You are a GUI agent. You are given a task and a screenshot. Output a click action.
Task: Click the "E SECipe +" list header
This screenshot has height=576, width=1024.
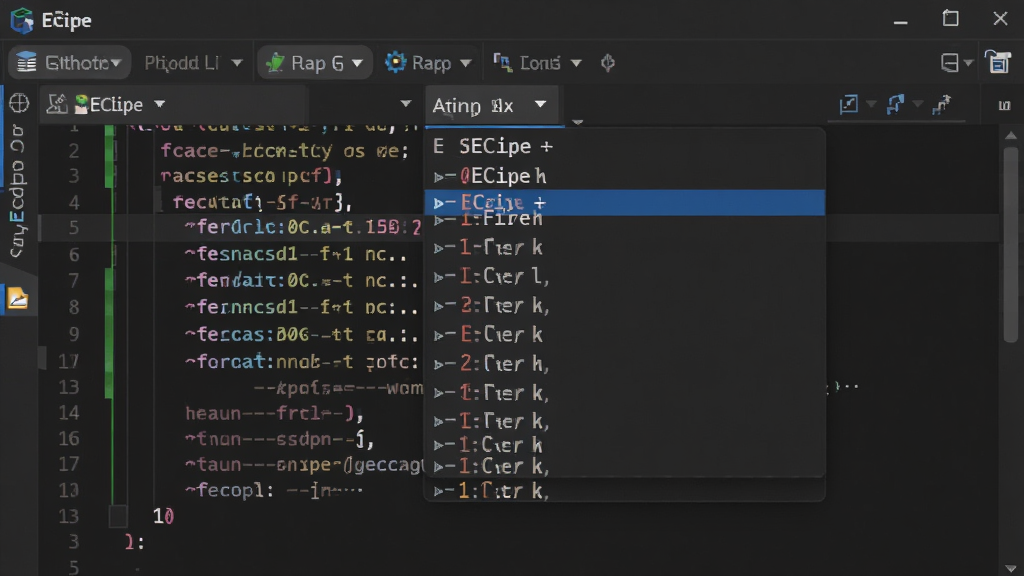(492, 146)
